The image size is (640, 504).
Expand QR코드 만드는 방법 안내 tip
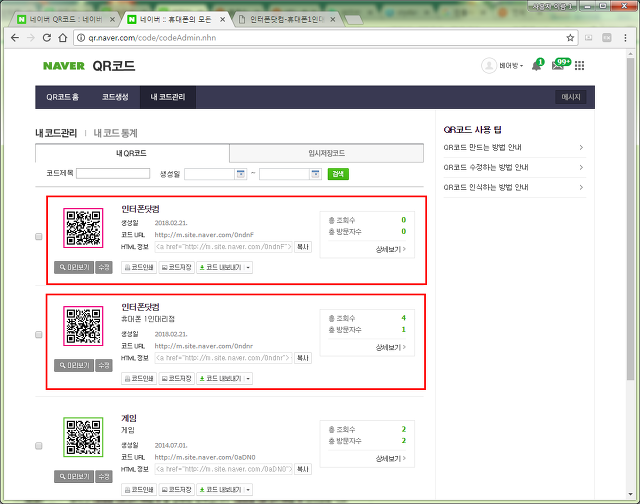coord(514,147)
